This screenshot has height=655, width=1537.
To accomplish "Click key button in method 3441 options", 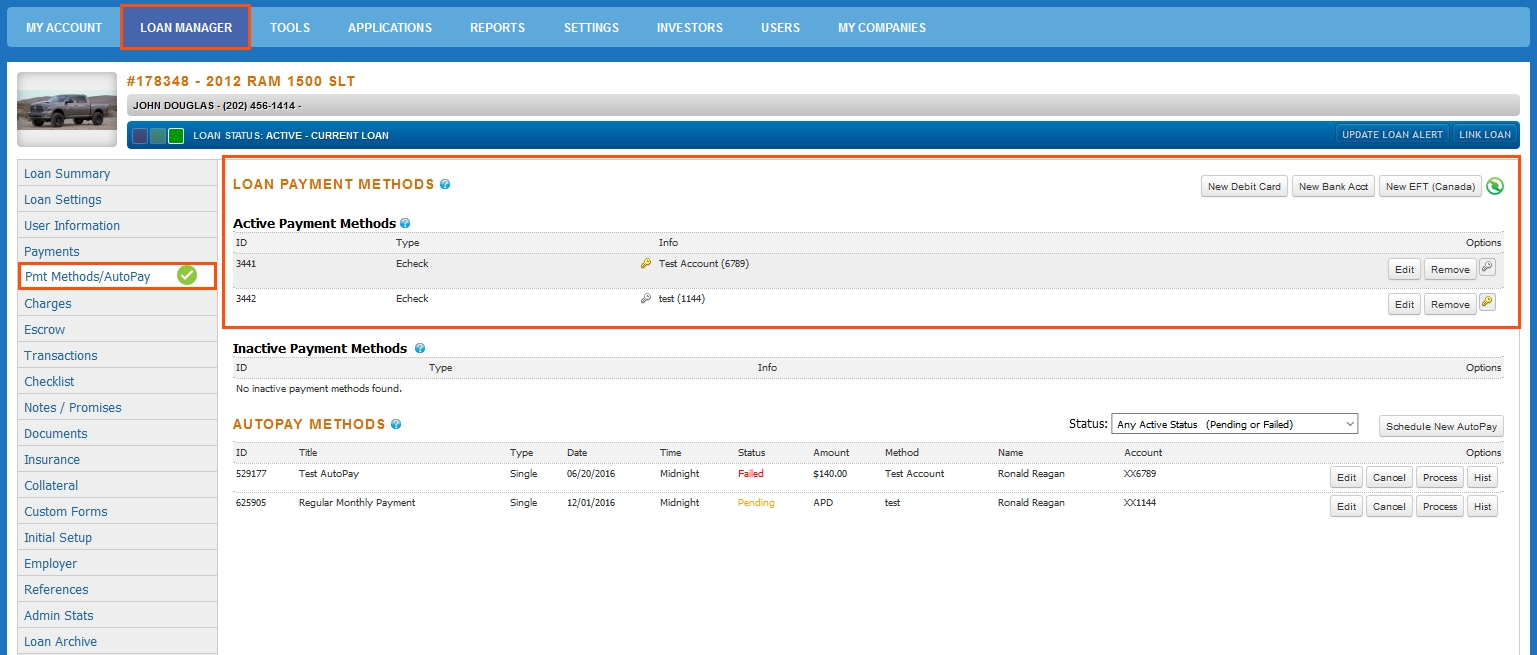I will coord(1487,267).
